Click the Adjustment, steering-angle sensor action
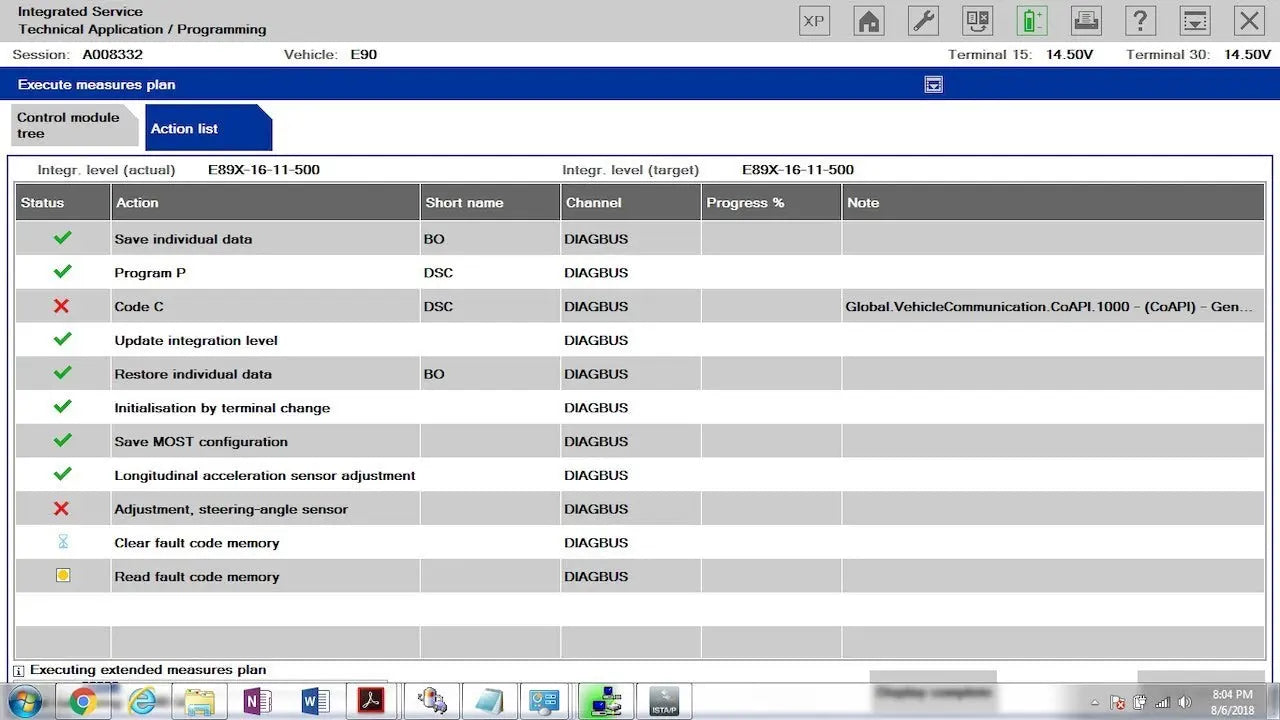 pyautogui.click(x=231, y=509)
